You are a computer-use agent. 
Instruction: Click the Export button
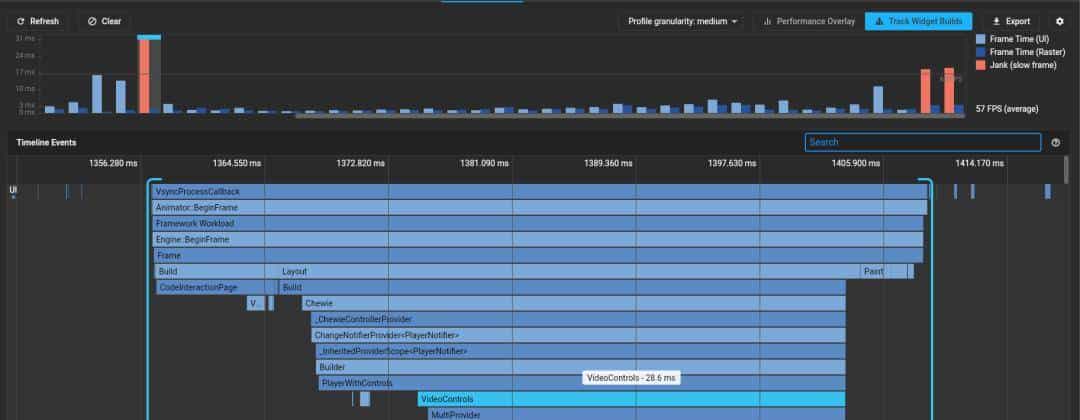[x=1011, y=21]
